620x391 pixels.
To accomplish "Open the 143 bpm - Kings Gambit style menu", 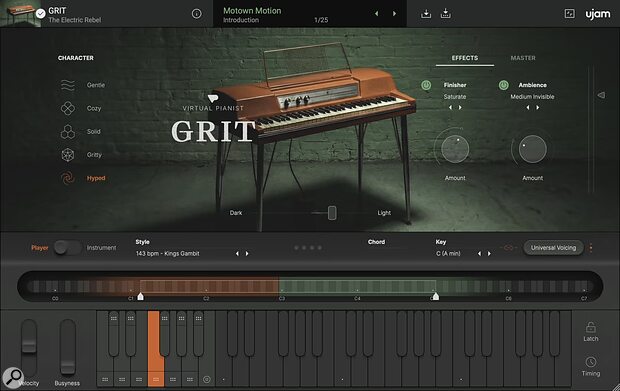I will pos(168,254).
